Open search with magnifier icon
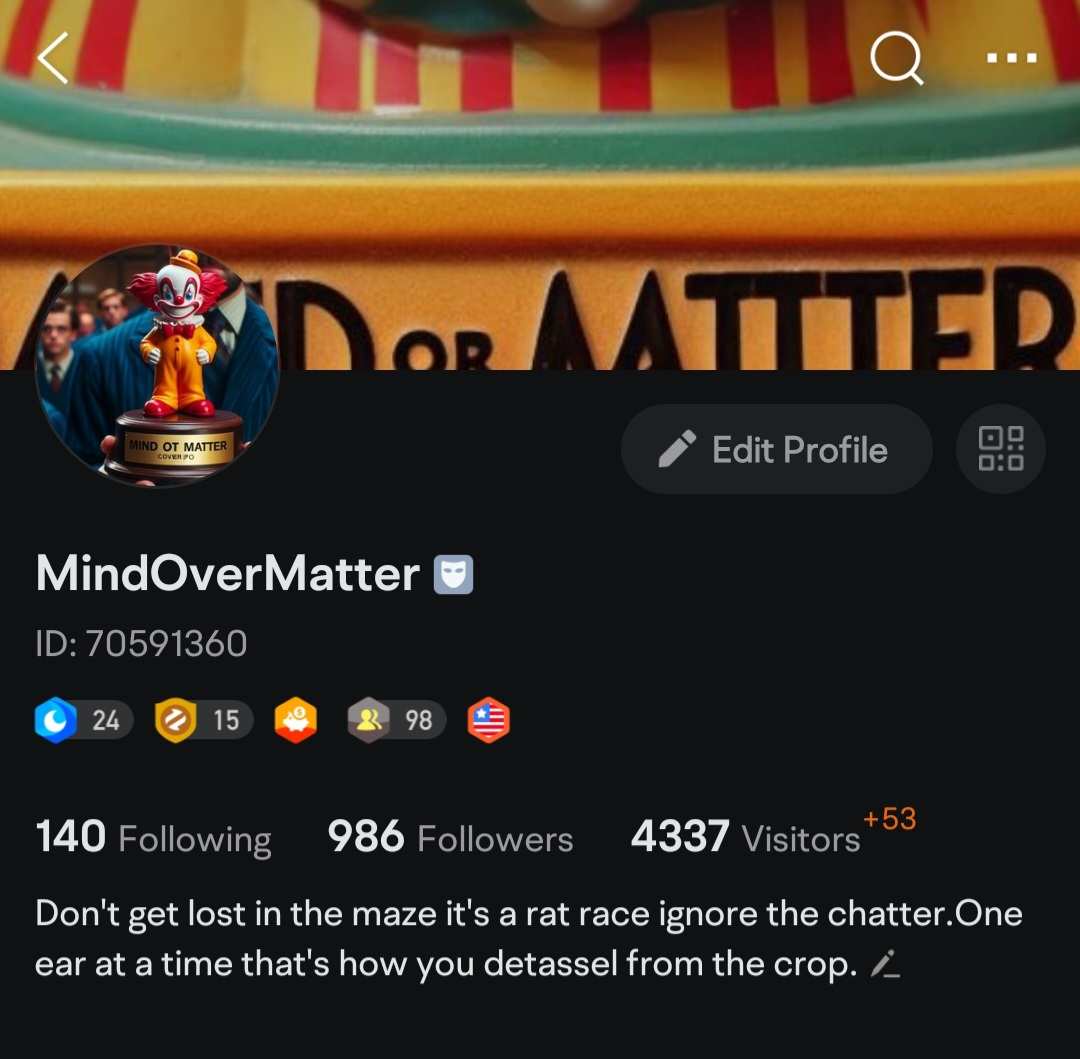1080x1059 pixels. coord(897,59)
